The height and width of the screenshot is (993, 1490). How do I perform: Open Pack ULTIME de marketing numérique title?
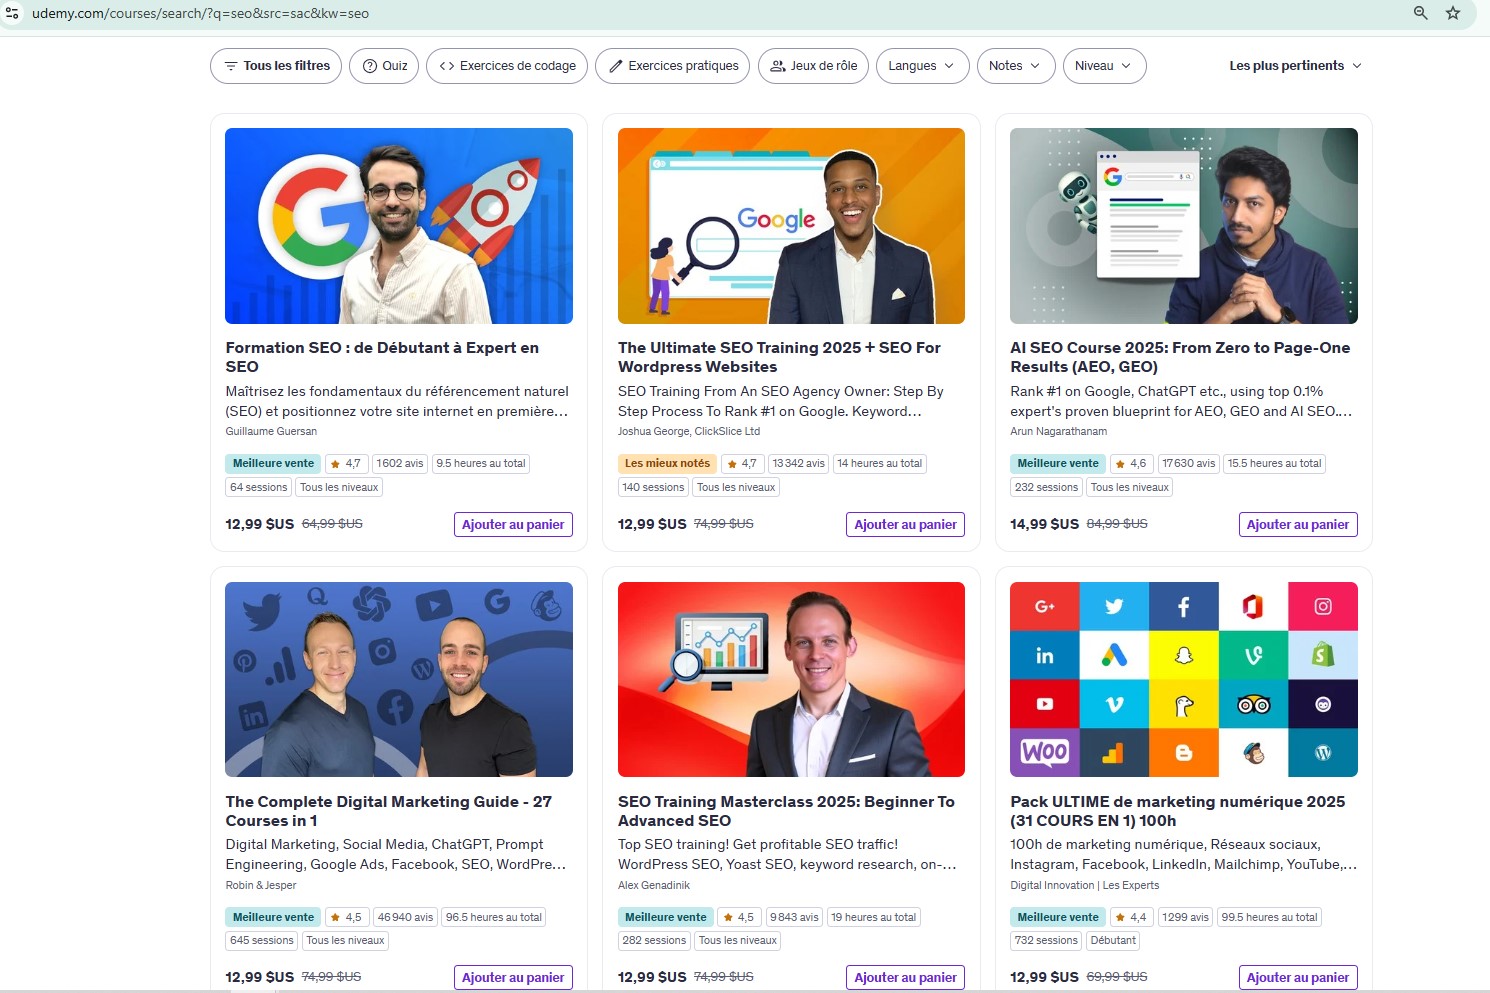[x=1177, y=811]
